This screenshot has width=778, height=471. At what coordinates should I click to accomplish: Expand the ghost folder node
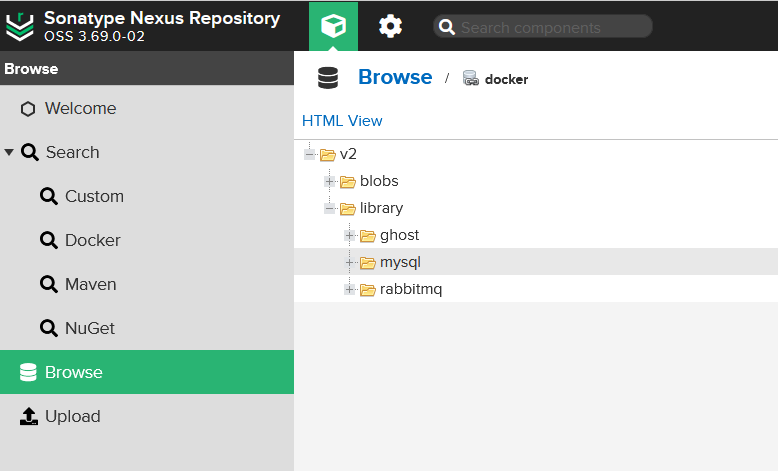tap(350, 236)
